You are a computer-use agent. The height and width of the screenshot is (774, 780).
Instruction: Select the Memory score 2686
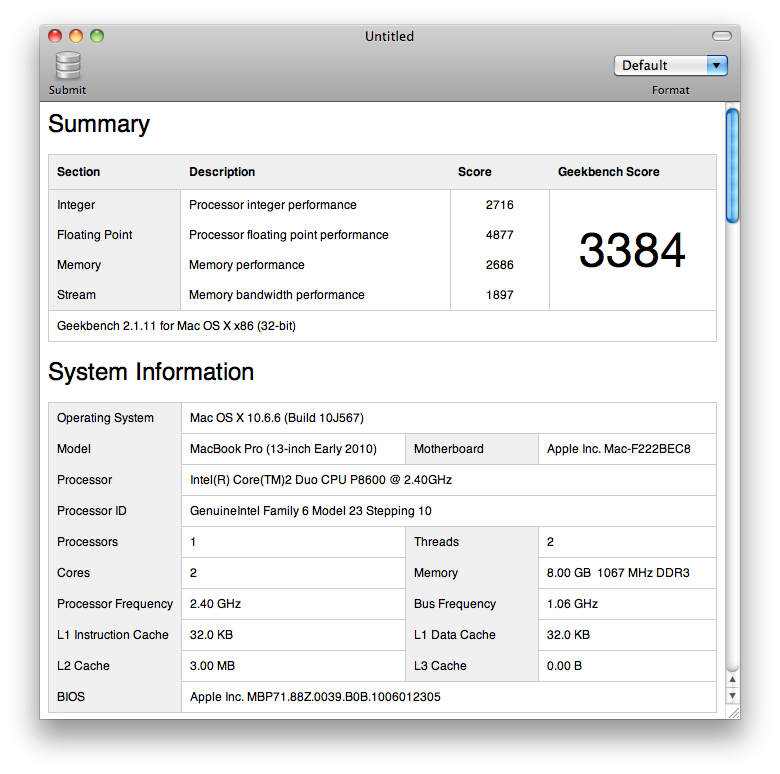pyautogui.click(x=499, y=265)
